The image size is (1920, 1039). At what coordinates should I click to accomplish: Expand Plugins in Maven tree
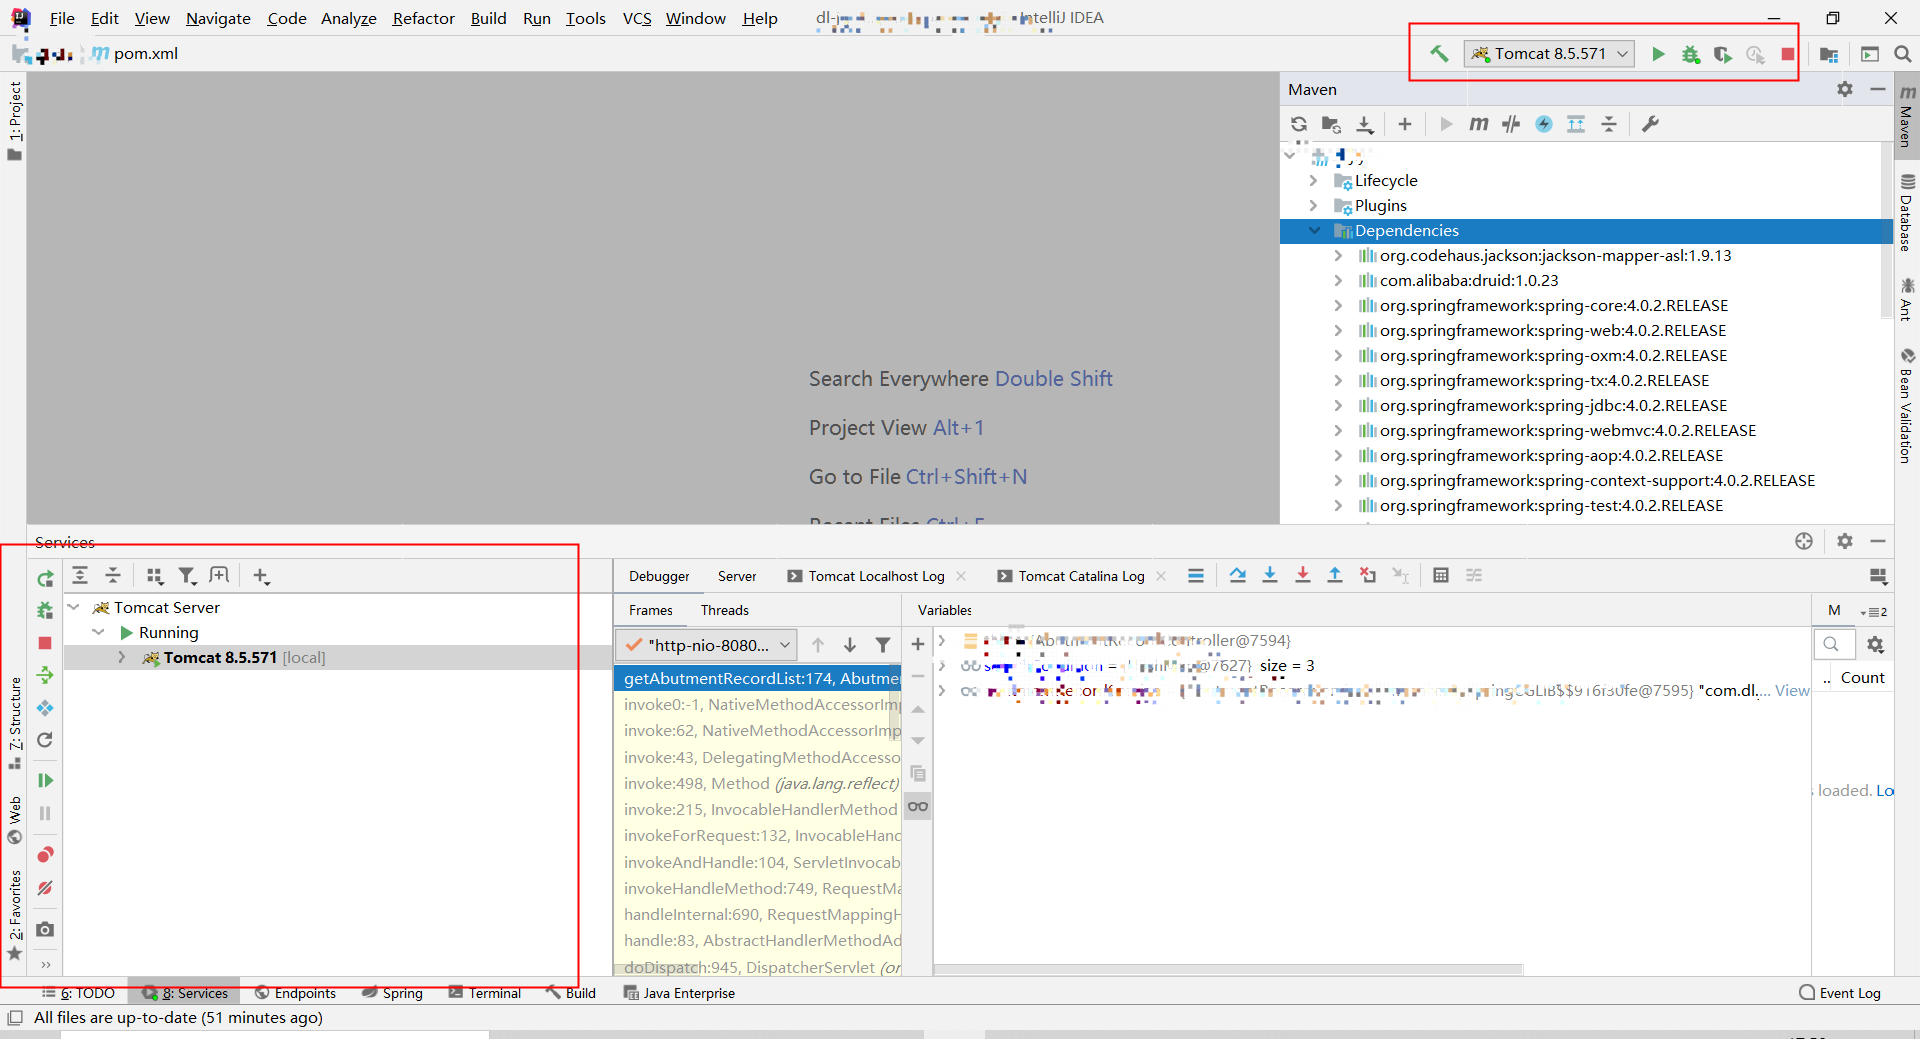[x=1313, y=205]
